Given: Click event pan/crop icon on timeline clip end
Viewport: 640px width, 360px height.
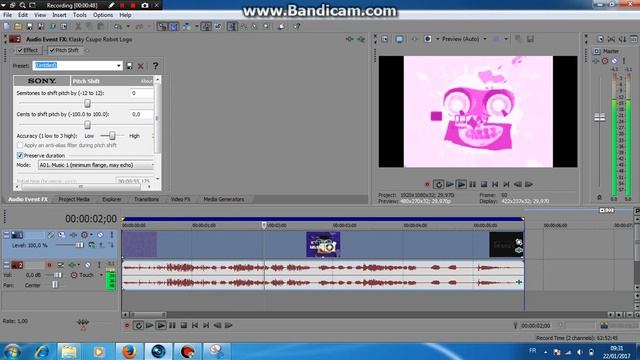Looking at the screenshot, I should pos(519,242).
